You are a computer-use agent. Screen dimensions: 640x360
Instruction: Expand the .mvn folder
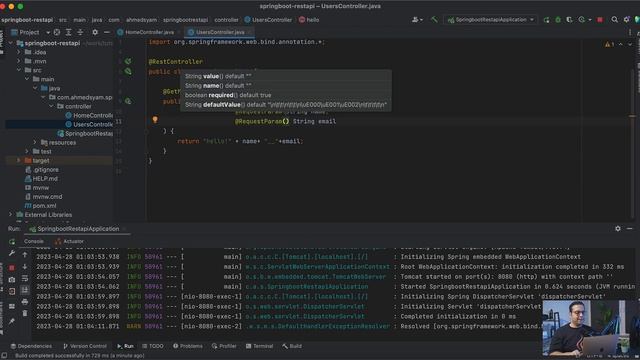pyautogui.click(x=19, y=61)
